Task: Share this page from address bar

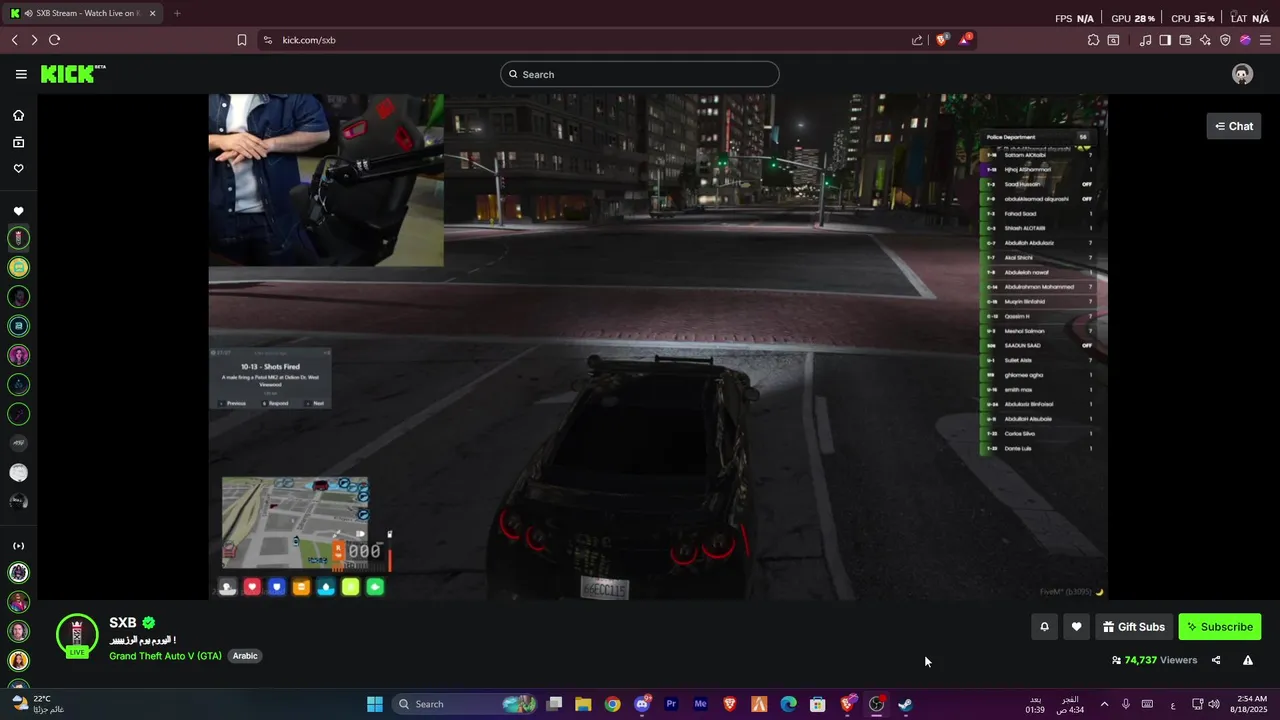Action: pyautogui.click(x=917, y=40)
